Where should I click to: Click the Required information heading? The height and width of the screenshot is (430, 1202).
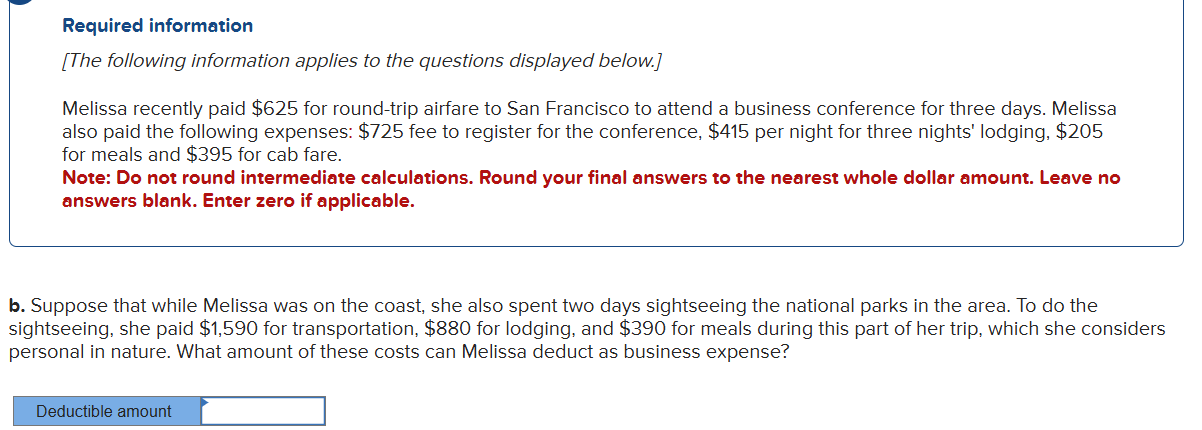[157, 25]
